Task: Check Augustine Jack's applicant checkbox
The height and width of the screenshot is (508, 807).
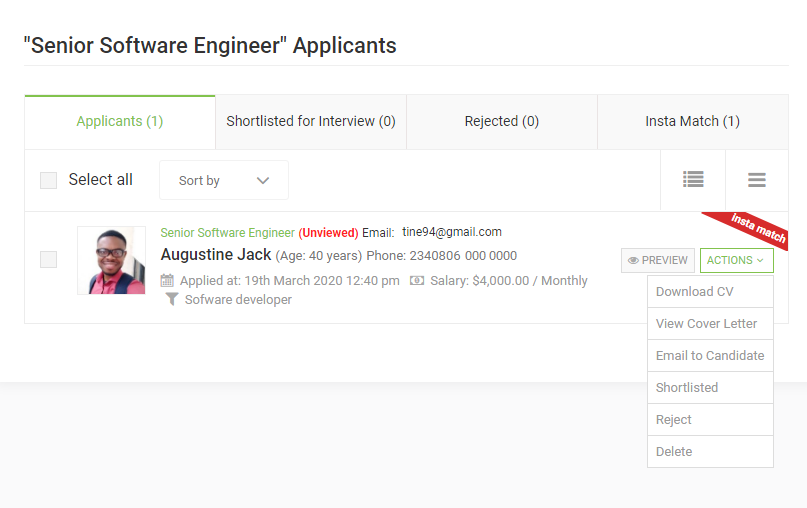Action: coord(48,260)
